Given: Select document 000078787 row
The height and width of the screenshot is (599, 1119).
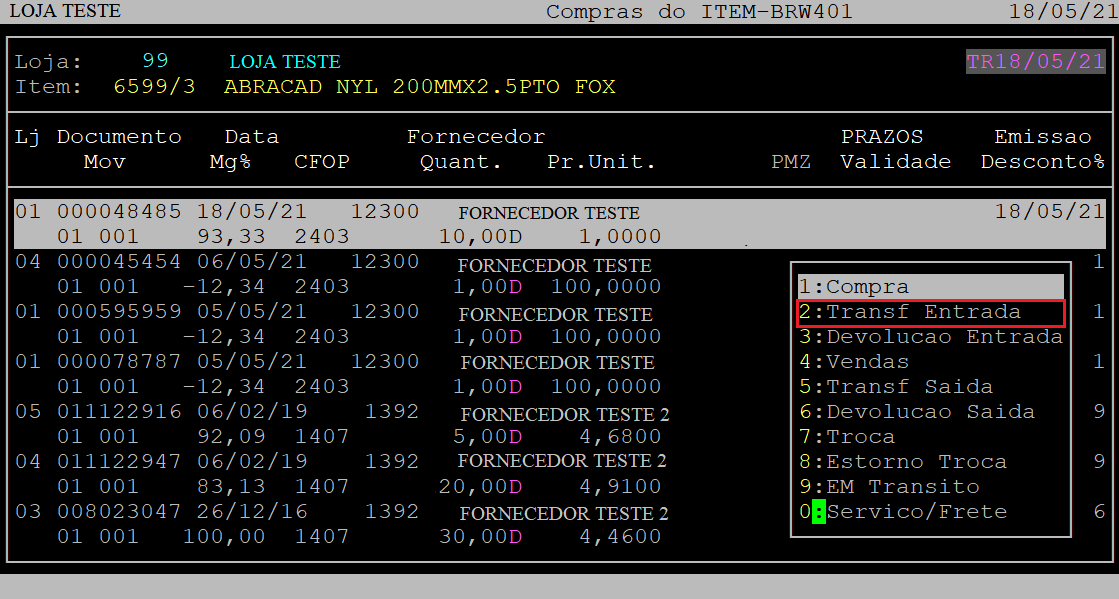Looking at the screenshot, I should [x=119, y=362].
